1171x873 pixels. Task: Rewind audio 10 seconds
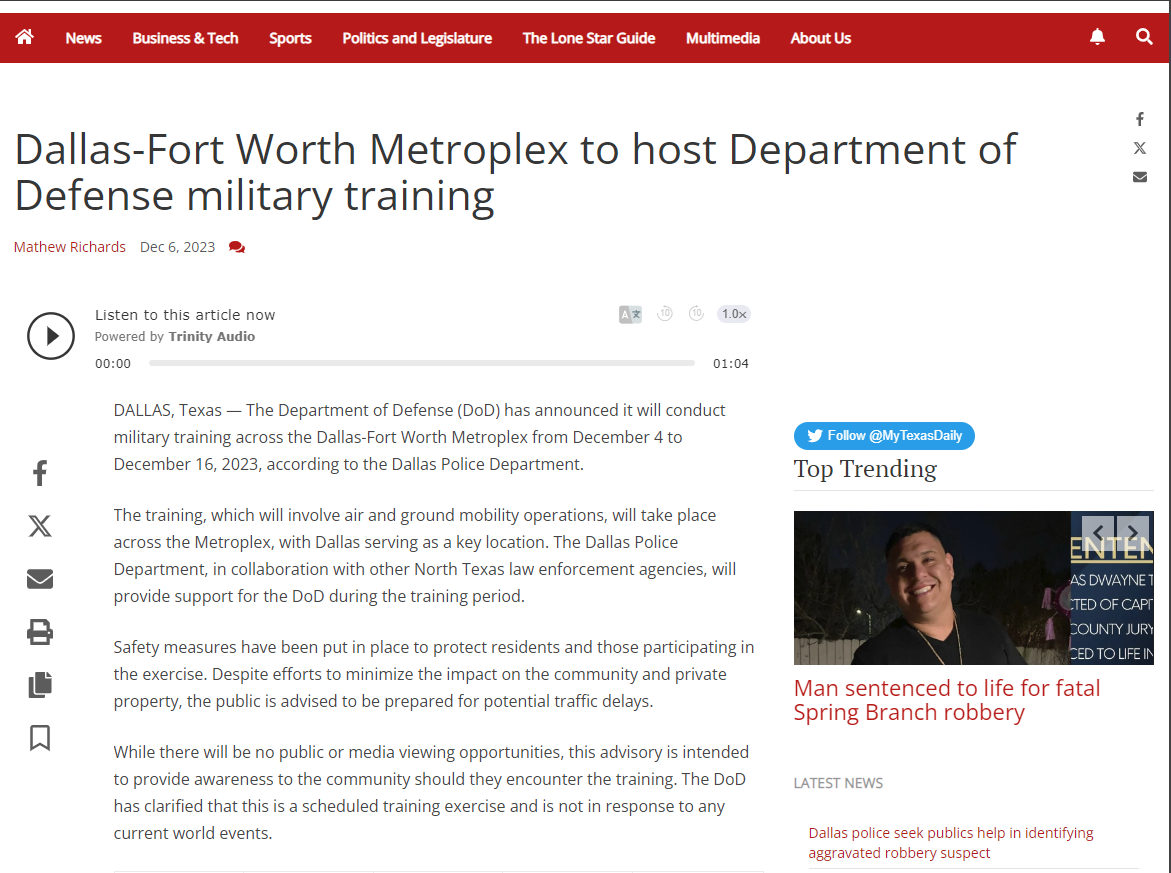(665, 314)
